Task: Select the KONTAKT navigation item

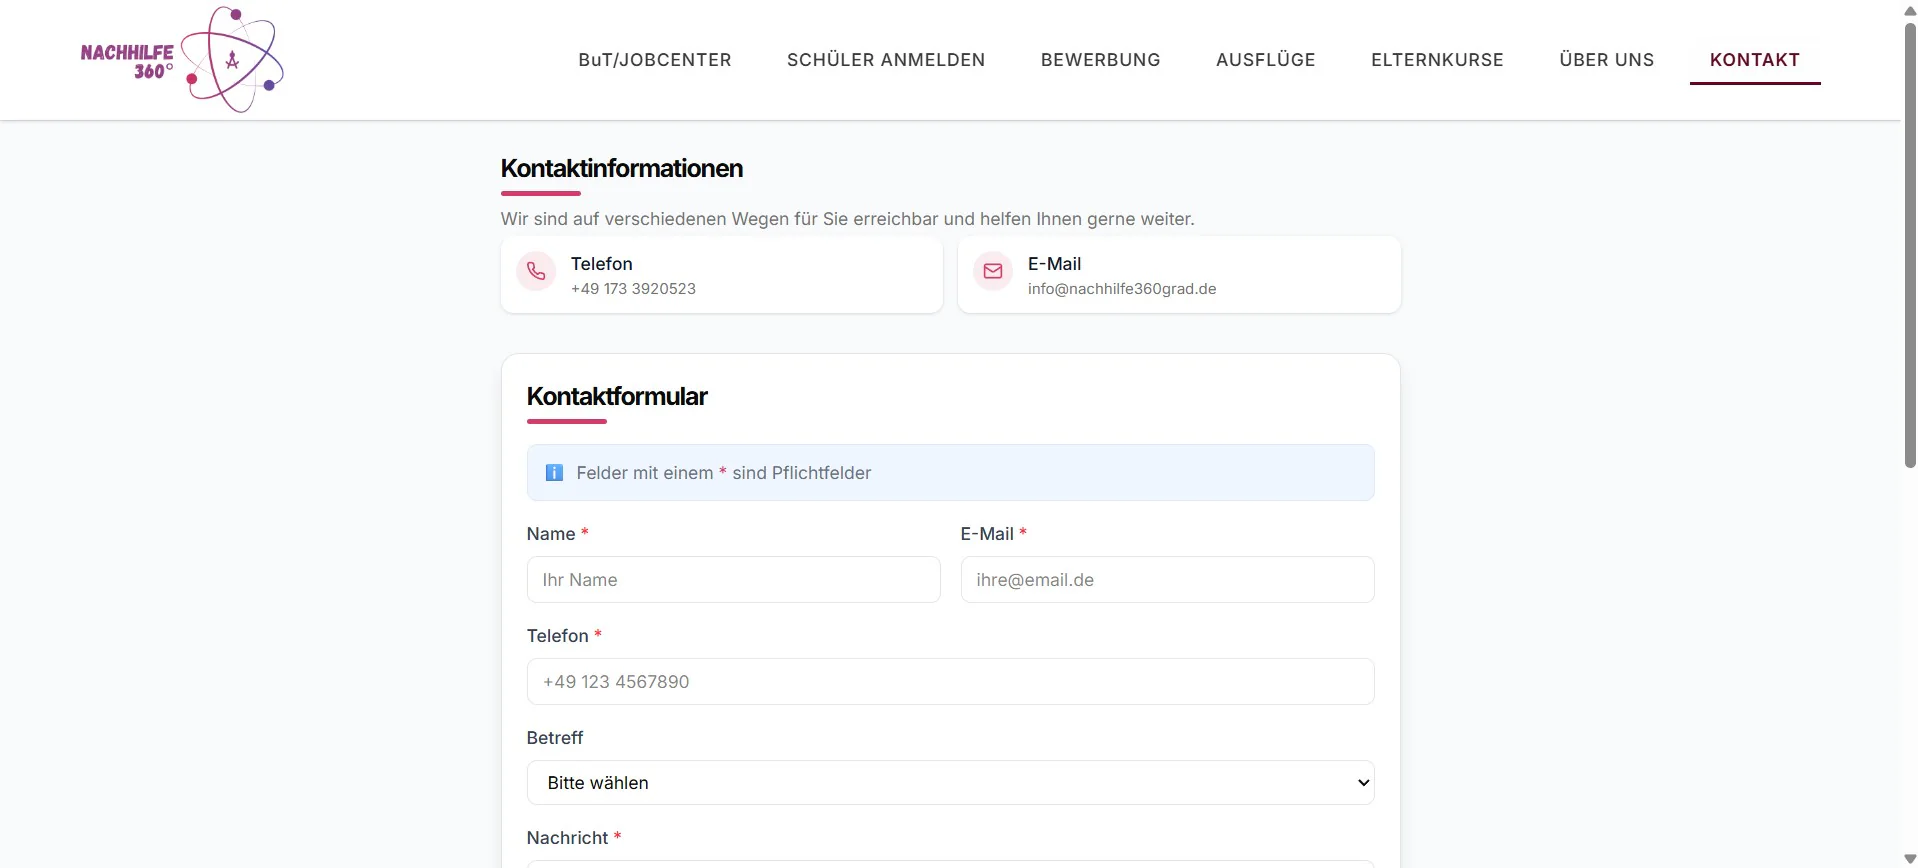Action: (1755, 60)
